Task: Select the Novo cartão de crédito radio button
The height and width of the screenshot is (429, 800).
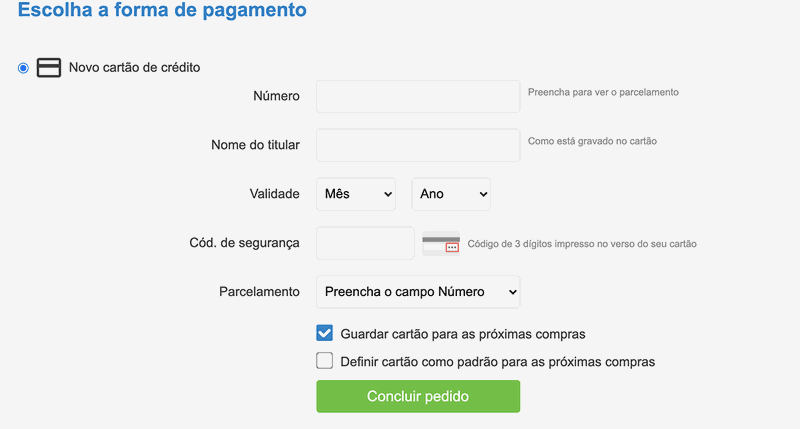Action: click(23, 68)
